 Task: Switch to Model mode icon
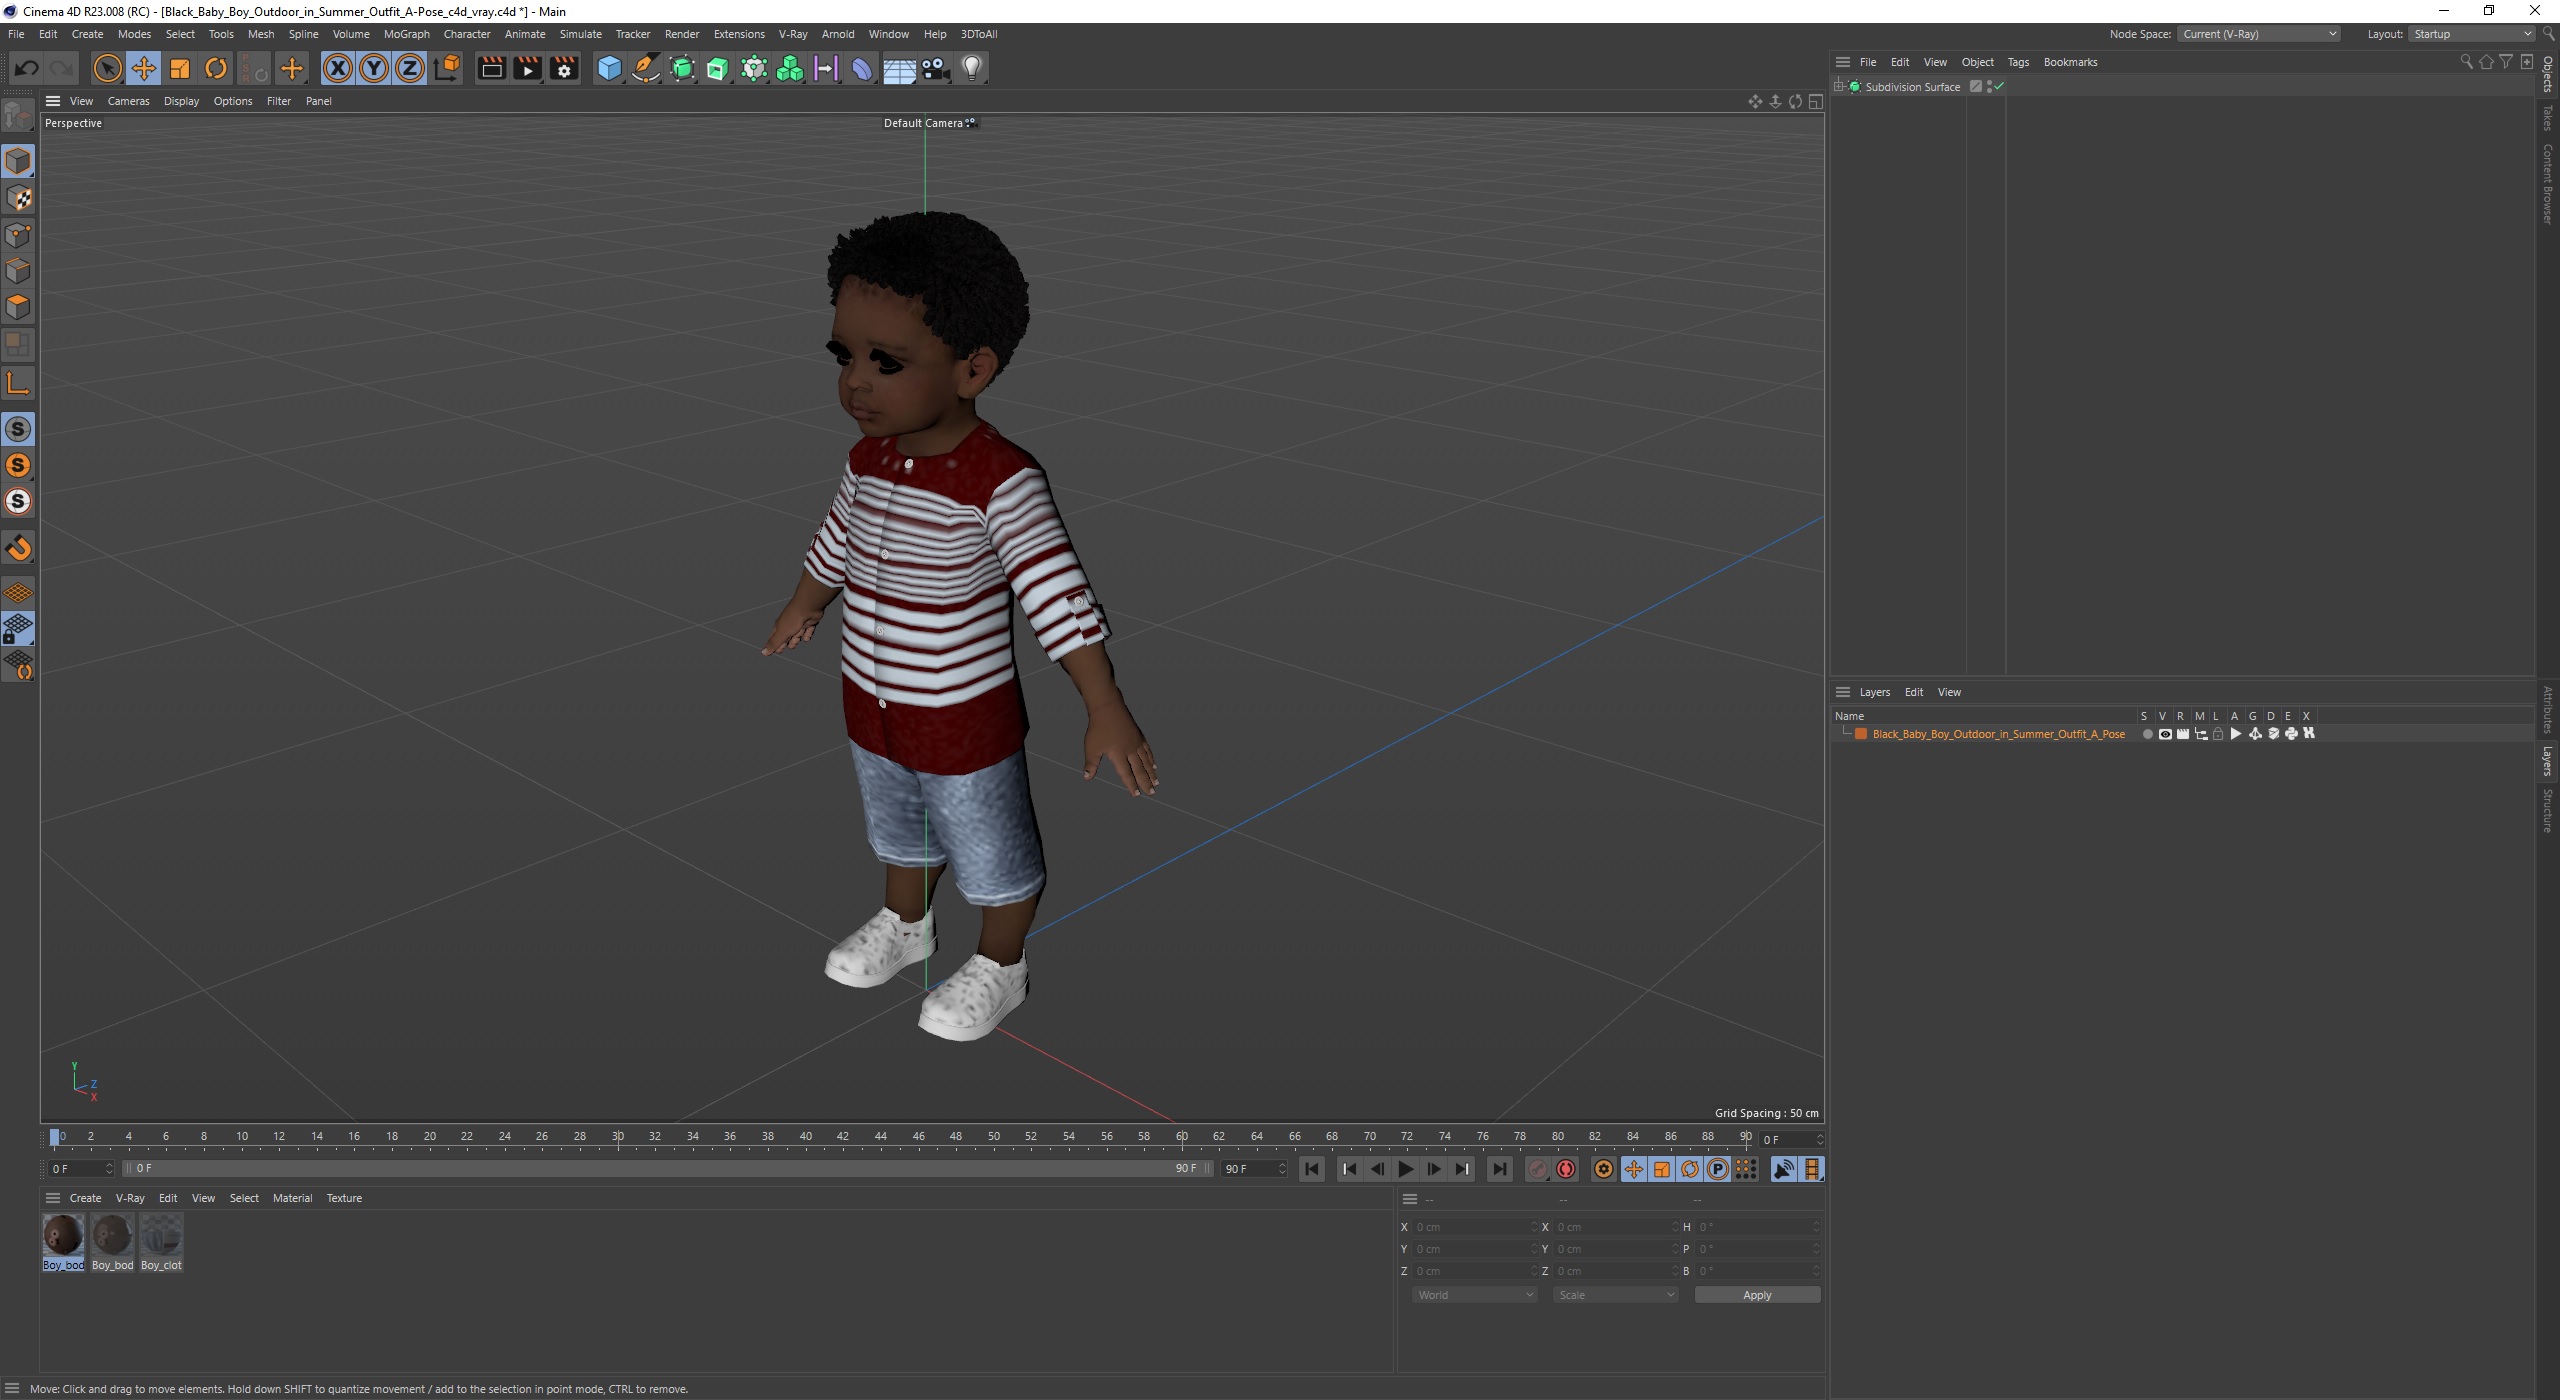pyautogui.click(x=18, y=161)
